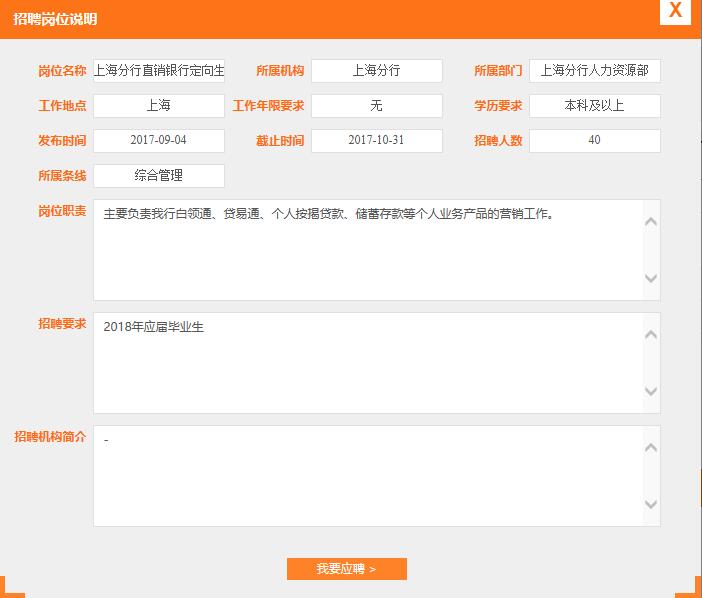Click the 招聘人数 field showing 40
Screen dimensions: 702x598
594,141
